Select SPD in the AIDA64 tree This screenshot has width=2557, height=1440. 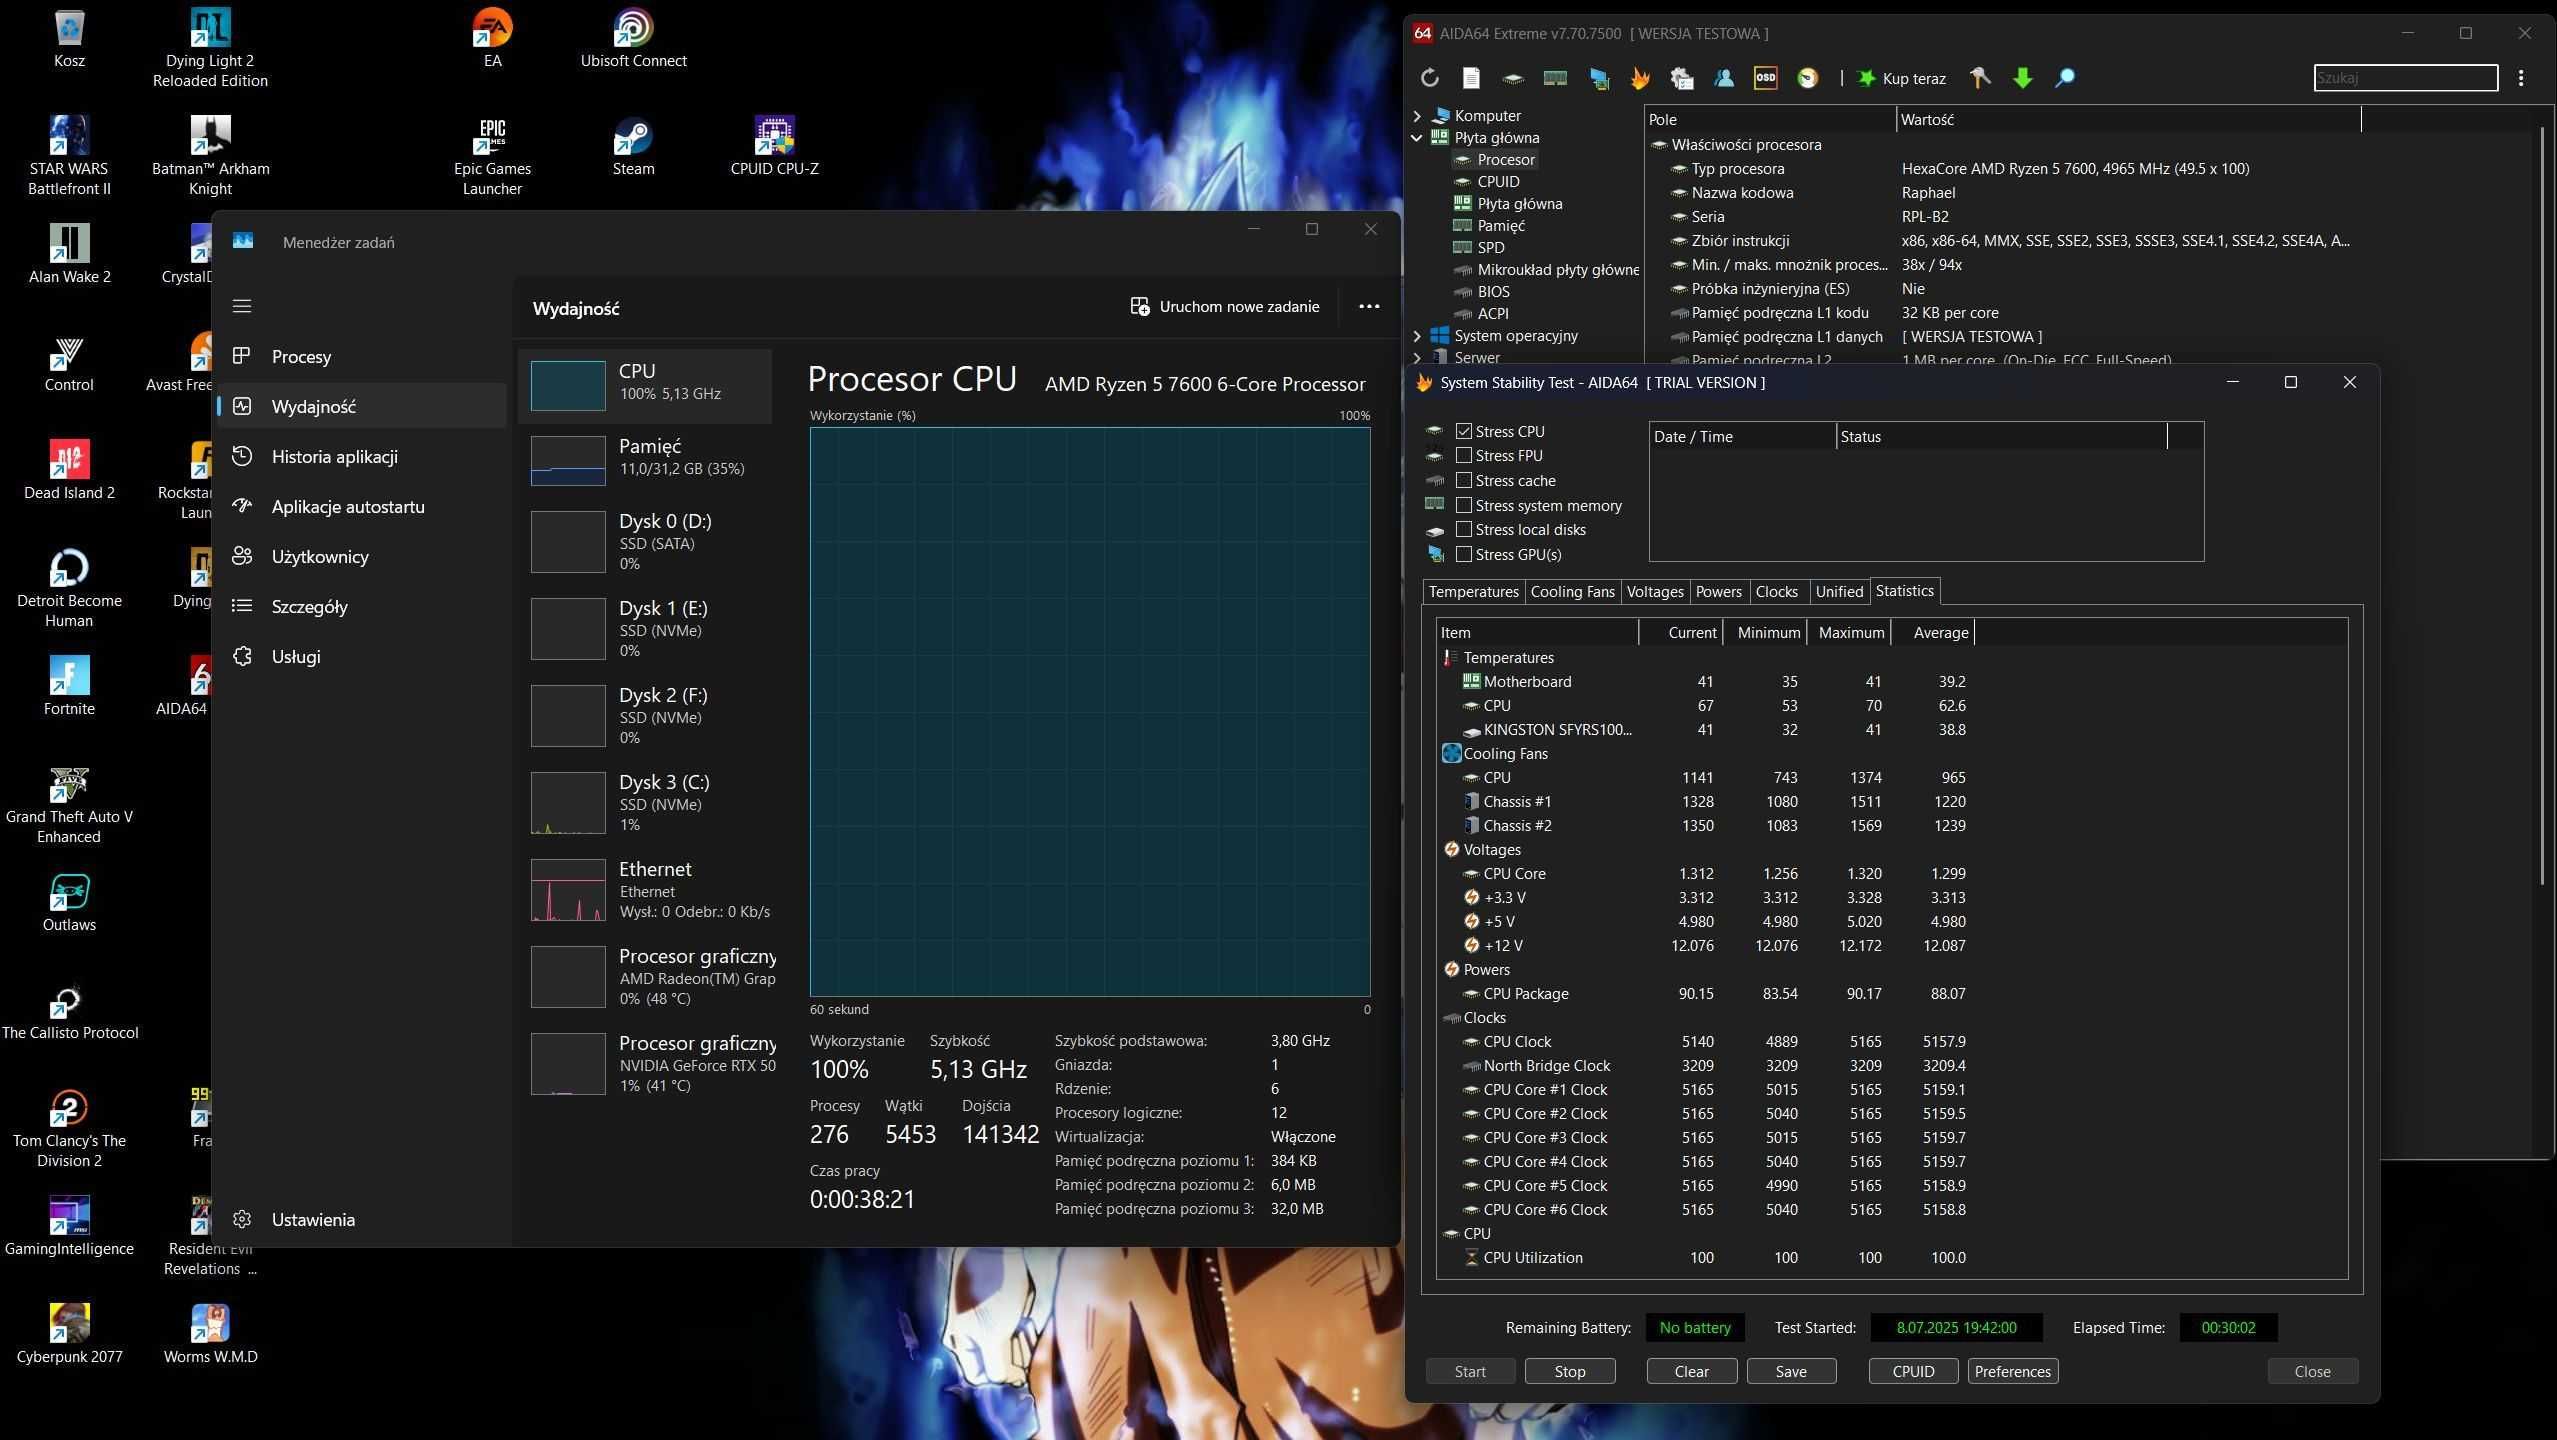coord(1490,248)
